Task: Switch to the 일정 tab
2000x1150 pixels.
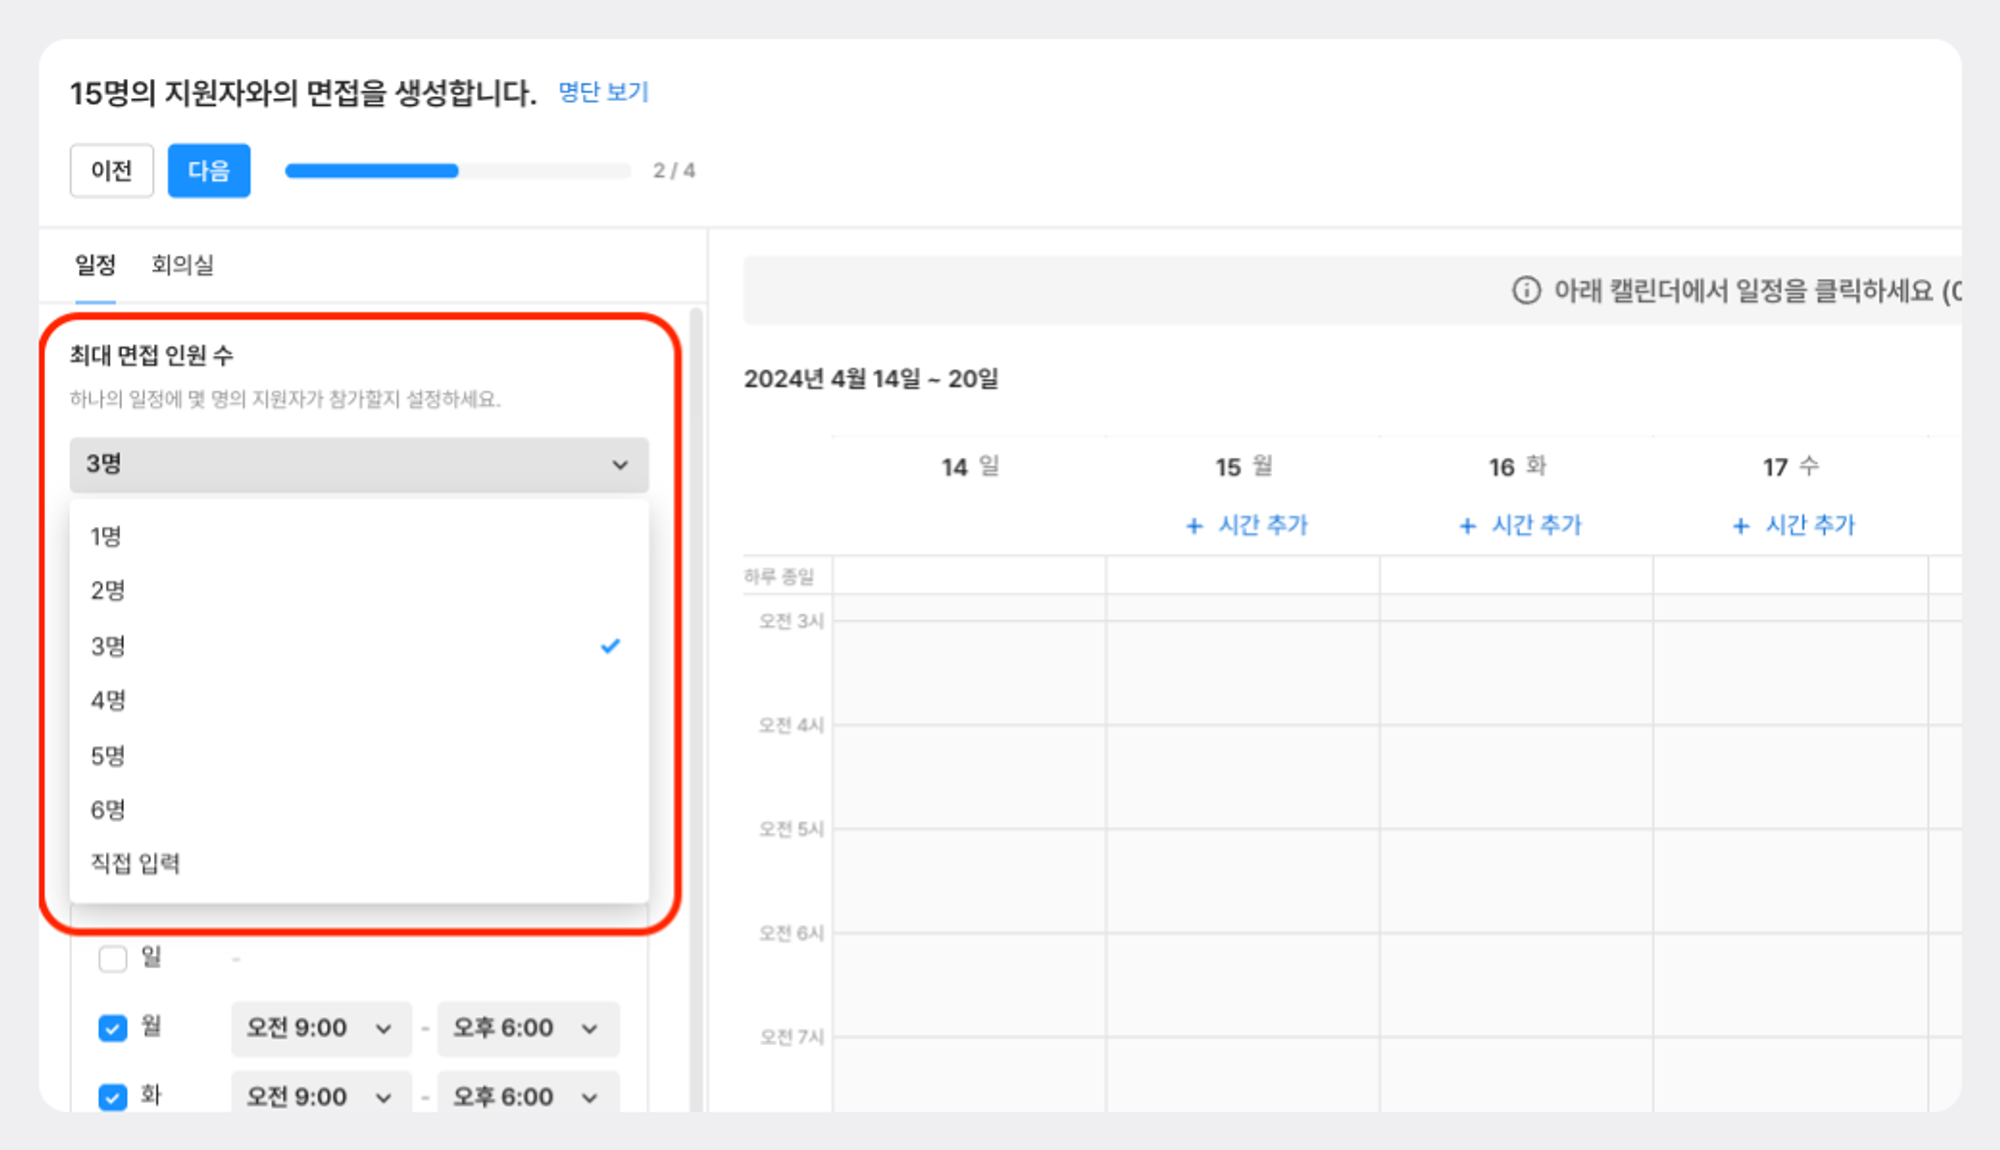Action: 95,265
